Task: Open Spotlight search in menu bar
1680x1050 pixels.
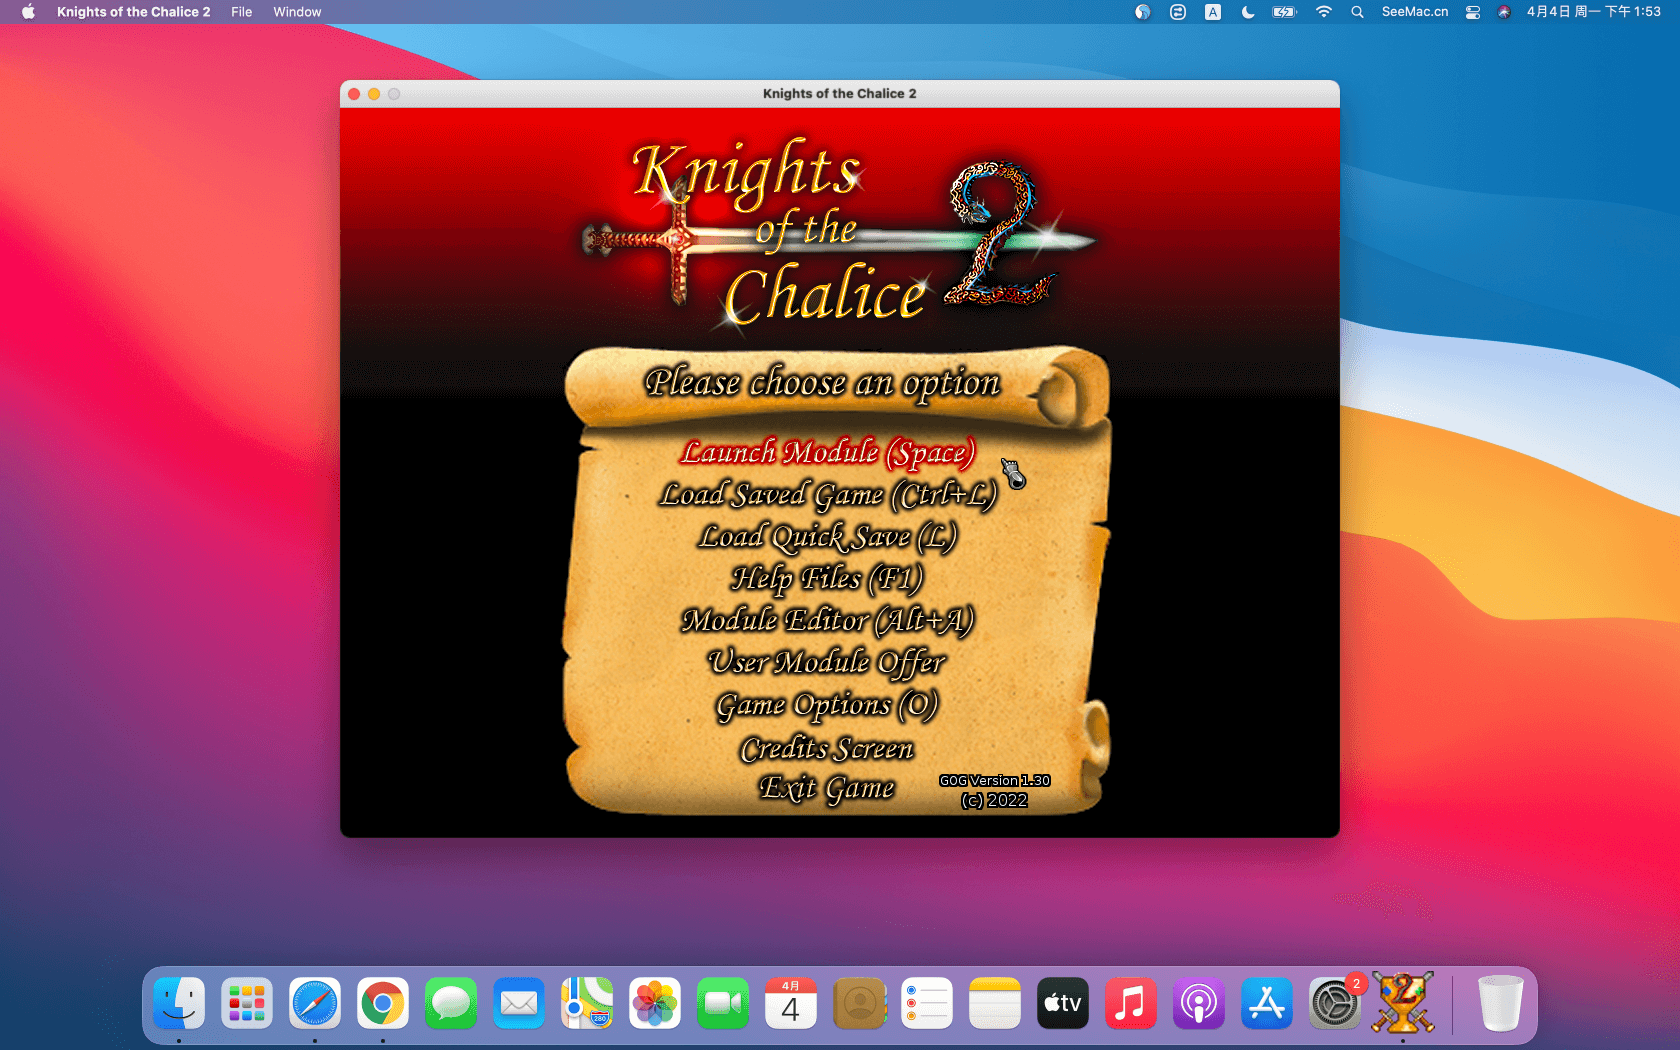Action: (1357, 12)
